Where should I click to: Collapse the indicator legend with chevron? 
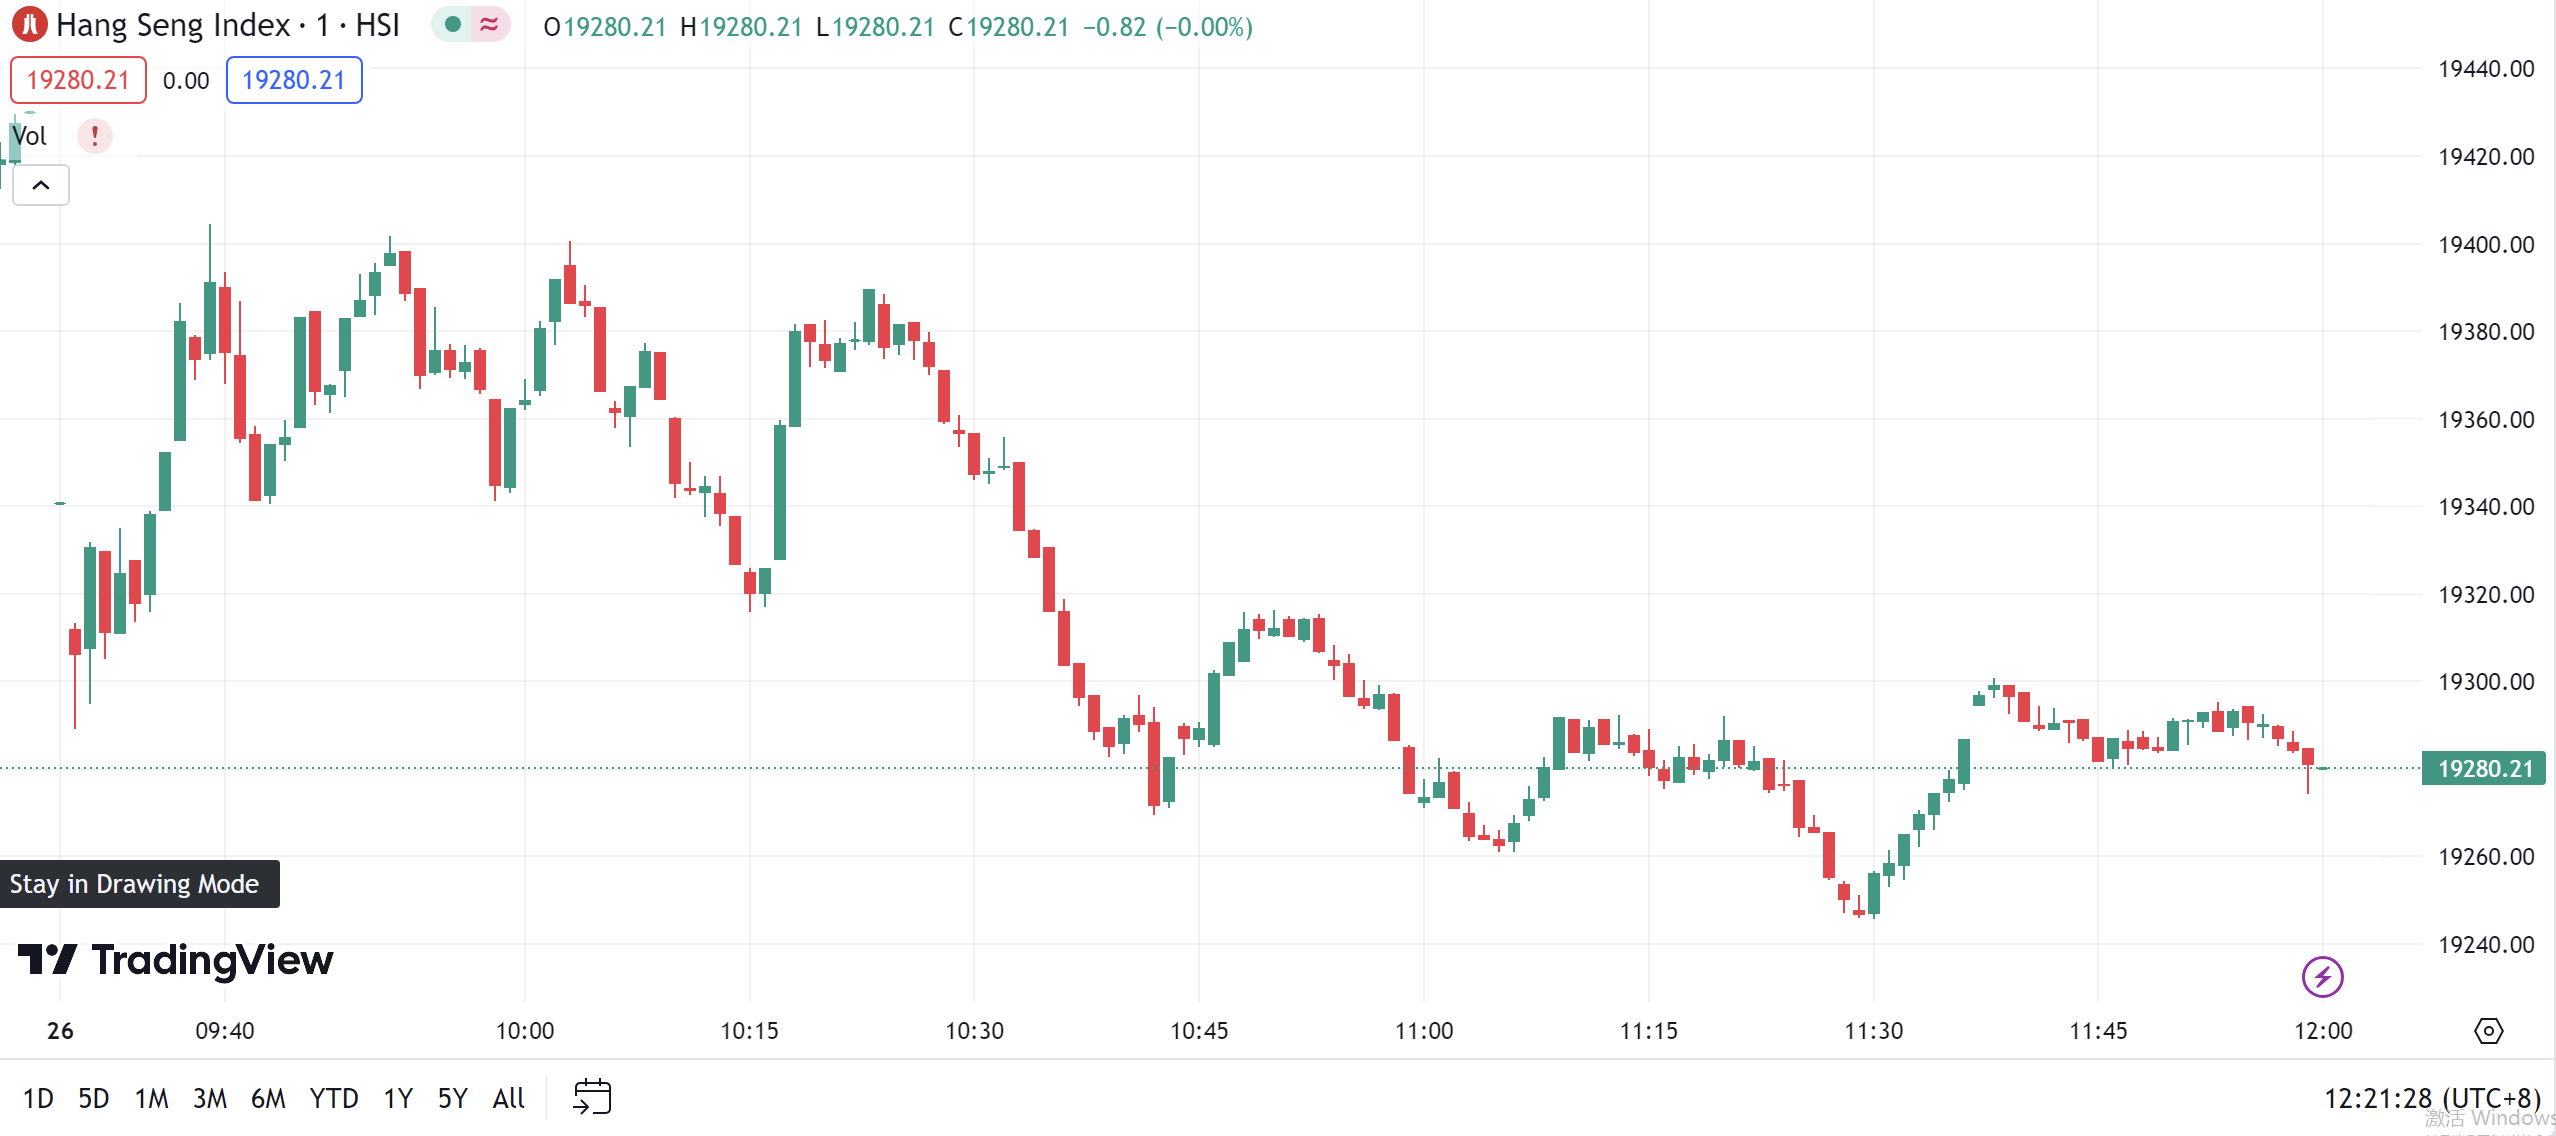(41, 185)
